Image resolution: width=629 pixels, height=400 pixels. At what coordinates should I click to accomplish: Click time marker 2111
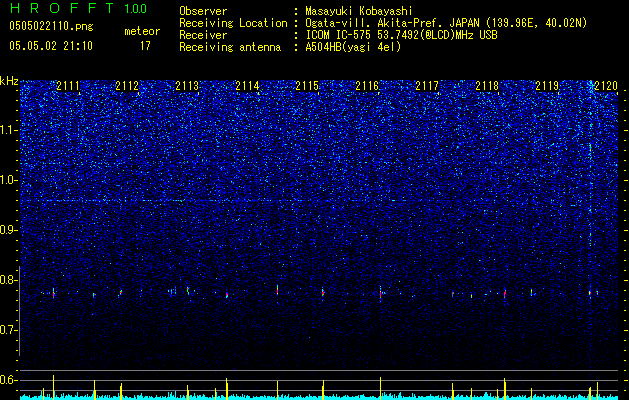pyautogui.click(x=68, y=86)
